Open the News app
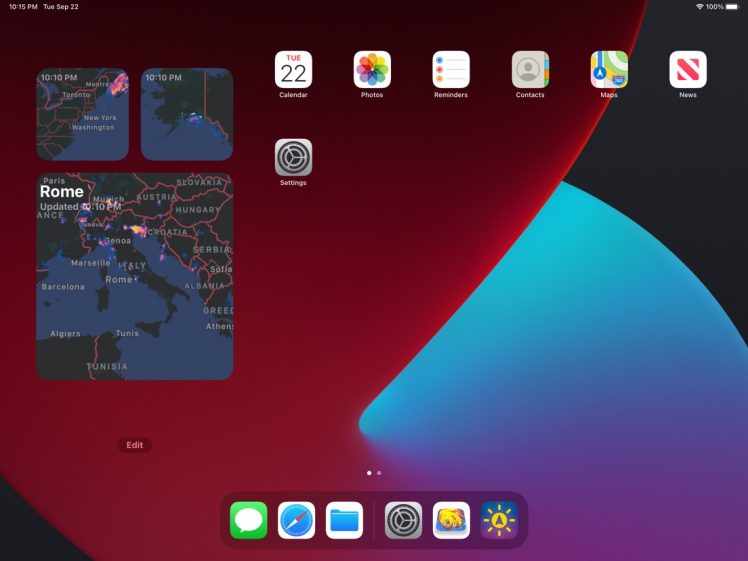Image resolution: width=748 pixels, height=561 pixels. [688, 69]
